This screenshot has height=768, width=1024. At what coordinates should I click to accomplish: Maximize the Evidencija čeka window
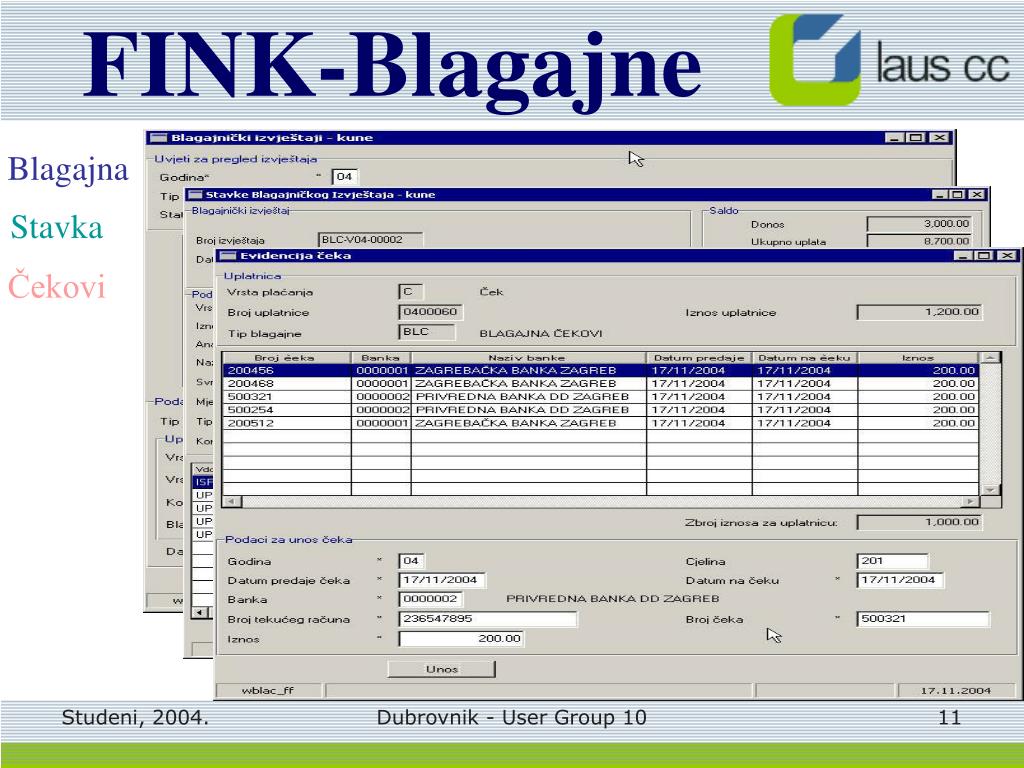point(985,255)
